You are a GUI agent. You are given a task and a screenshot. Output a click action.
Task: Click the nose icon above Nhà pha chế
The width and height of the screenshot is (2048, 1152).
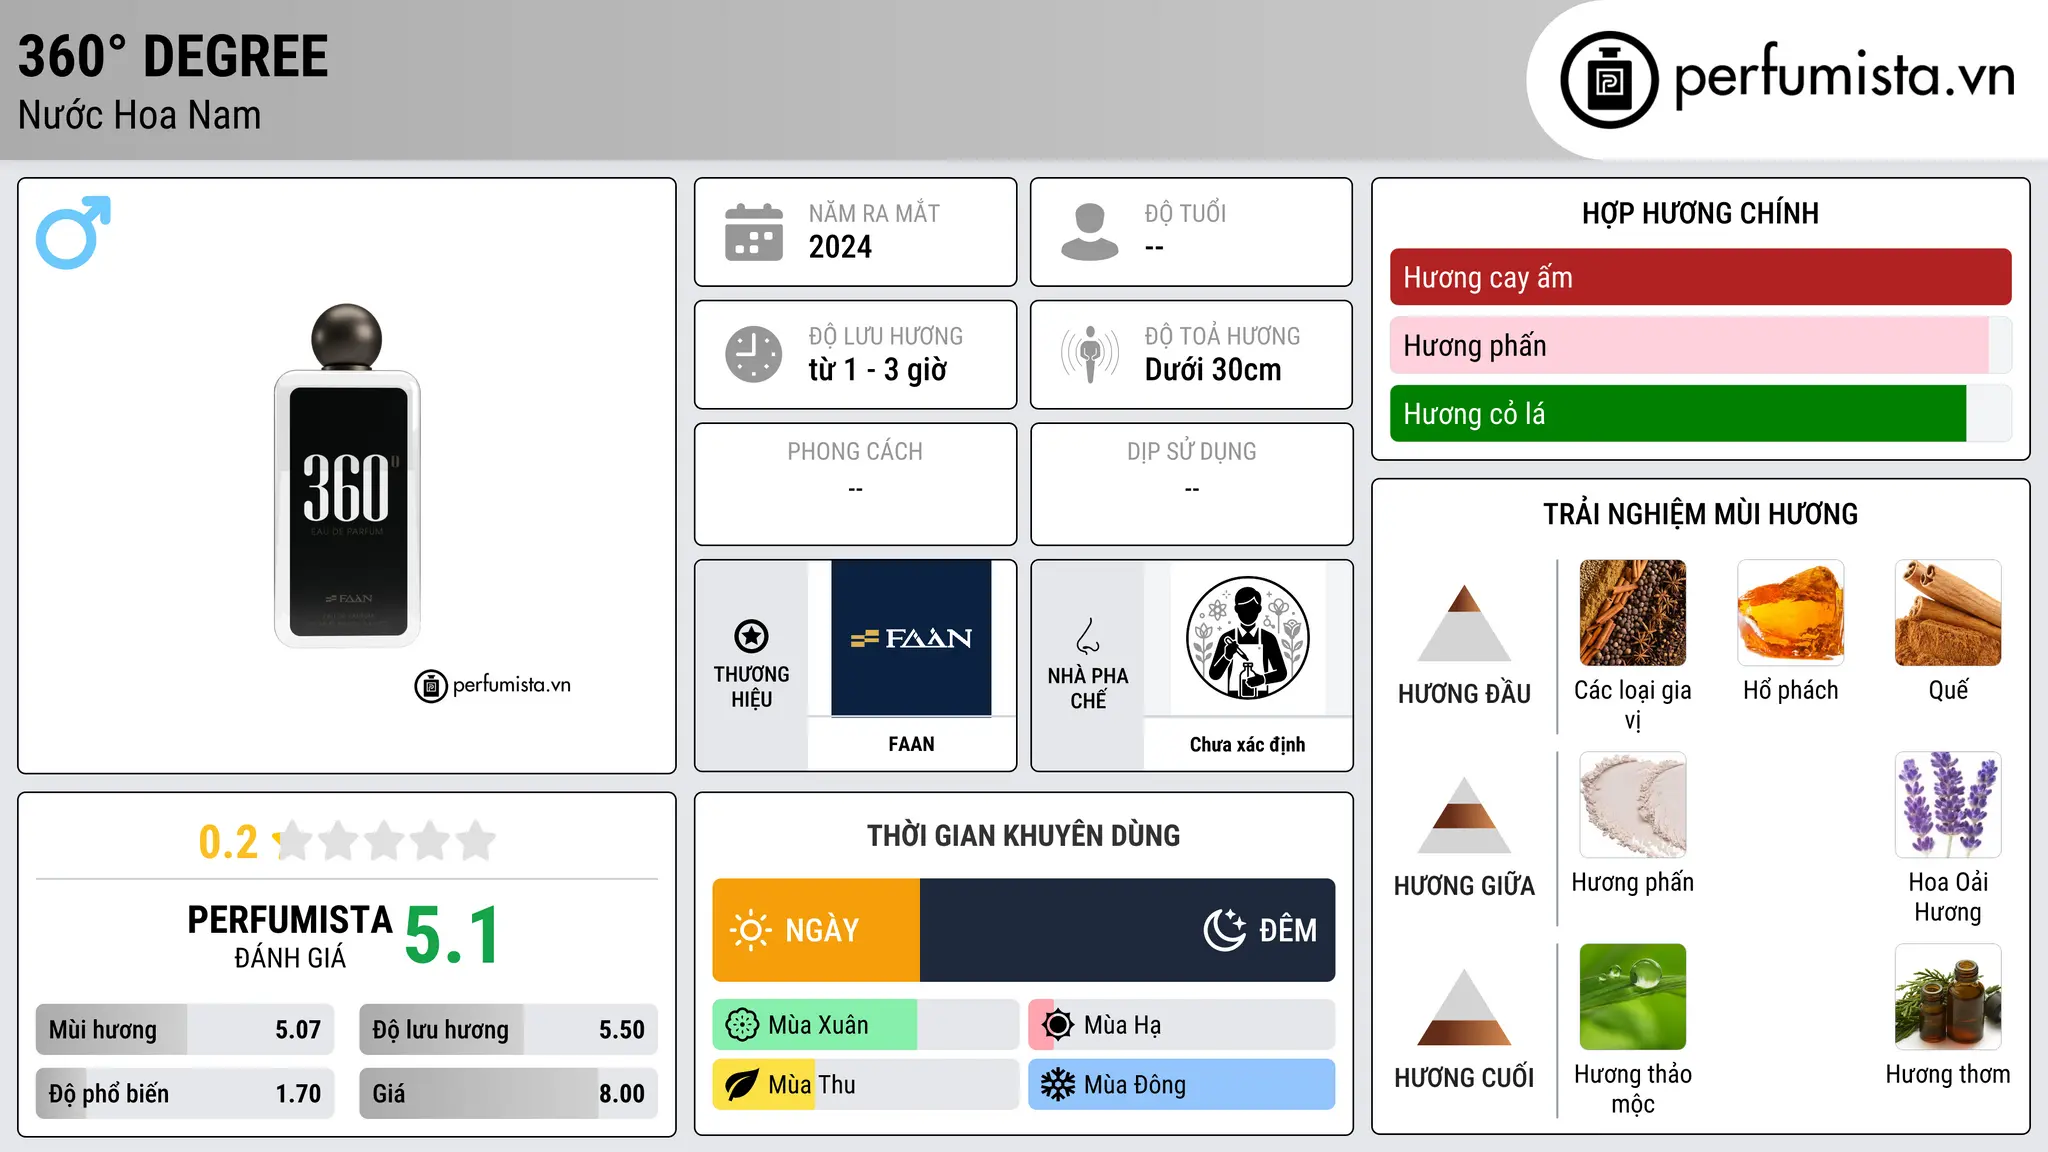[x=1088, y=636]
